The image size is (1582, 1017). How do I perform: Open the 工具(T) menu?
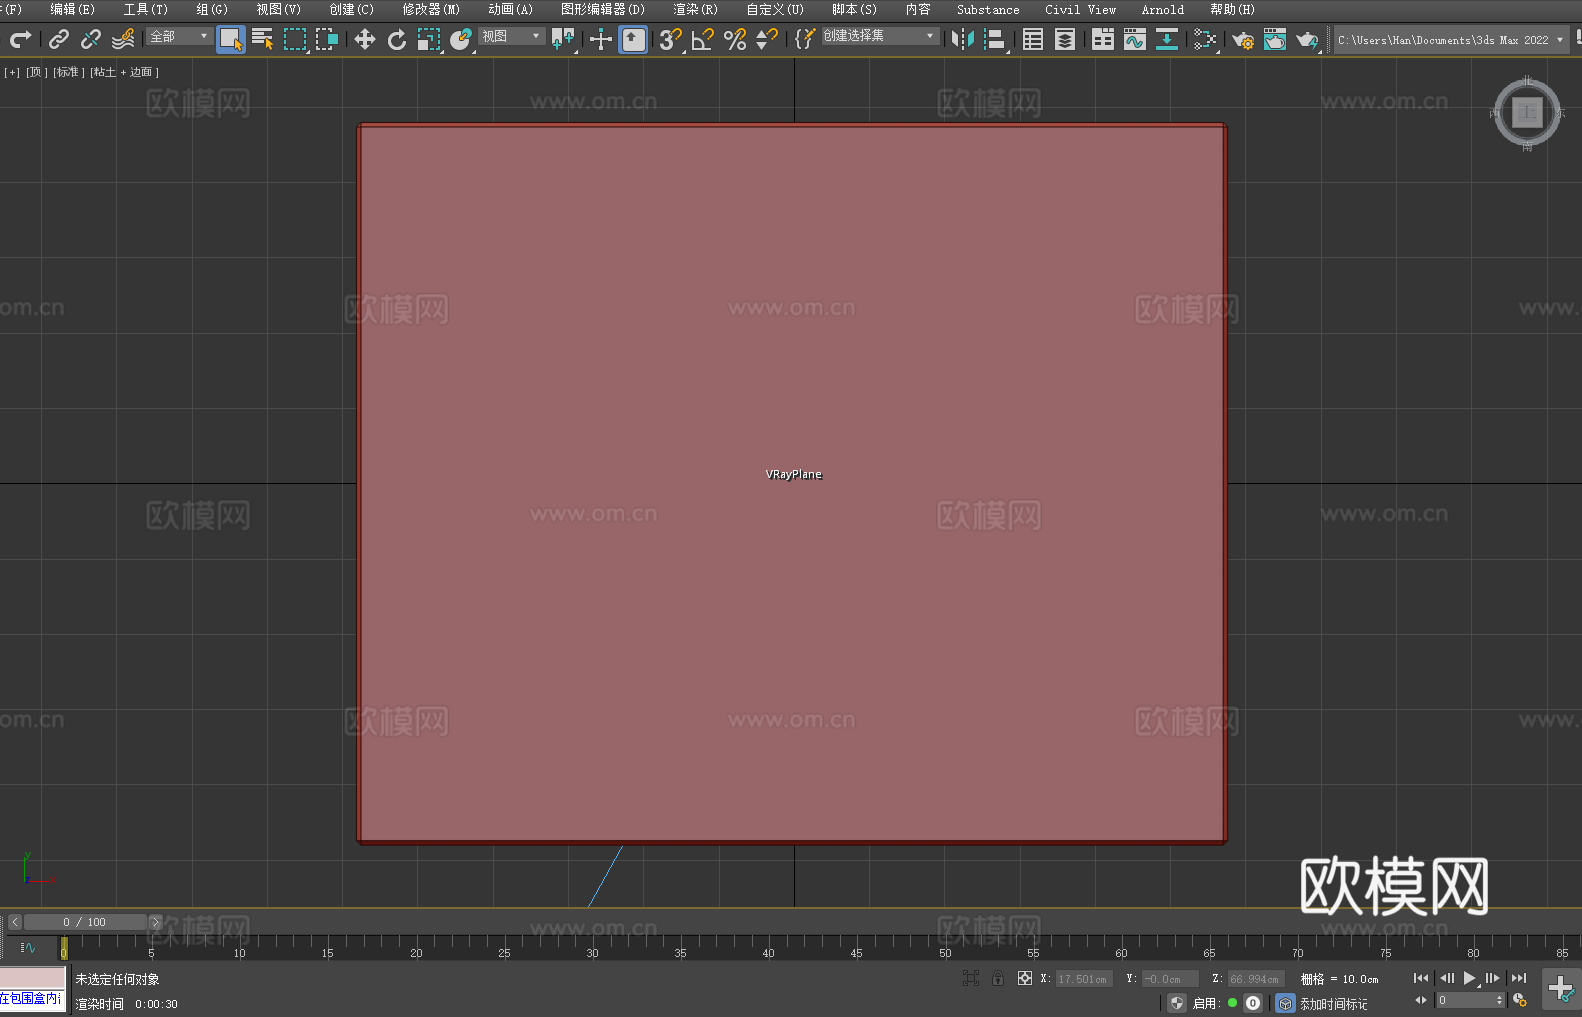pos(146,9)
